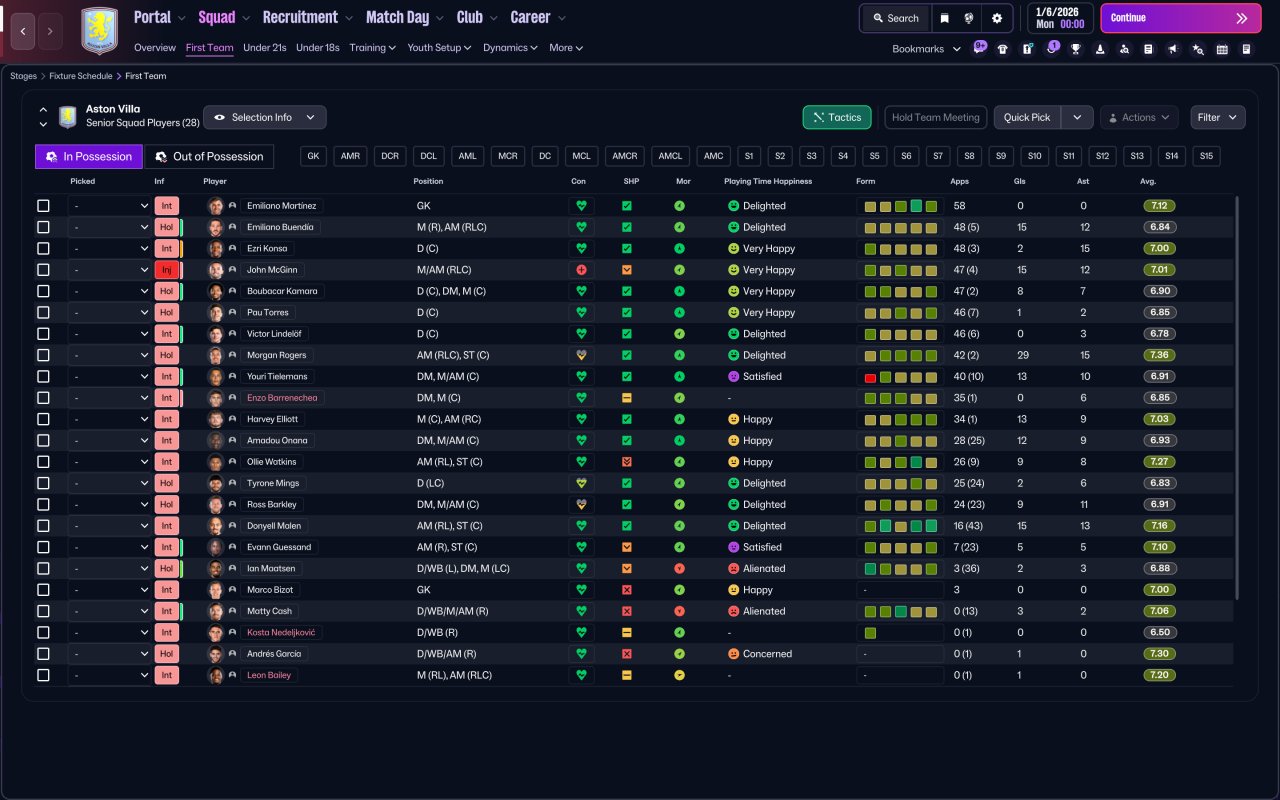This screenshot has width=1280, height=800.
Task: Click Evann Guessand's orange sharpness icon
Action: point(627,547)
